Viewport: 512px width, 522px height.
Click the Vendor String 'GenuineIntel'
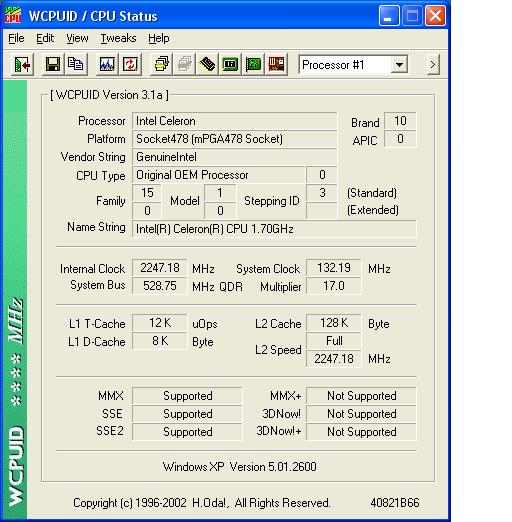coord(234,157)
